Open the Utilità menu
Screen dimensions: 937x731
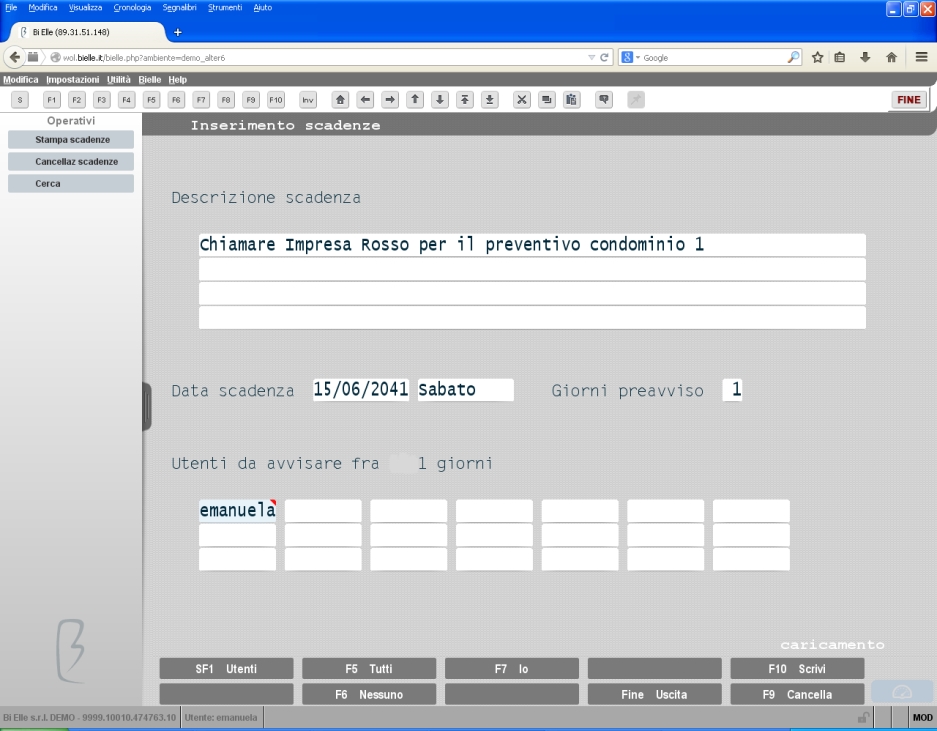[119, 79]
